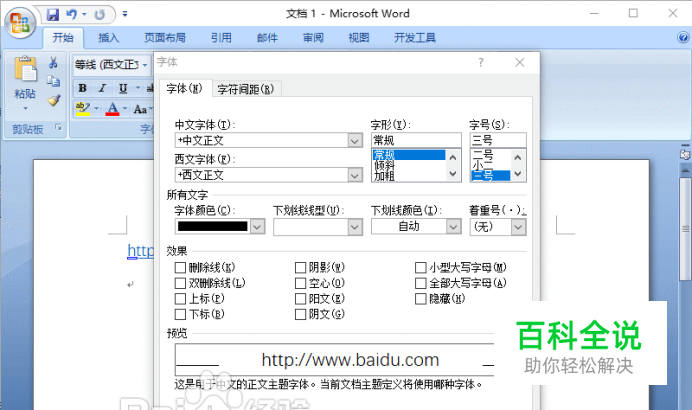The height and width of the screenshot is (410, 692).
Task: Check the 删除线 strikethrough option
Action: 180,267
